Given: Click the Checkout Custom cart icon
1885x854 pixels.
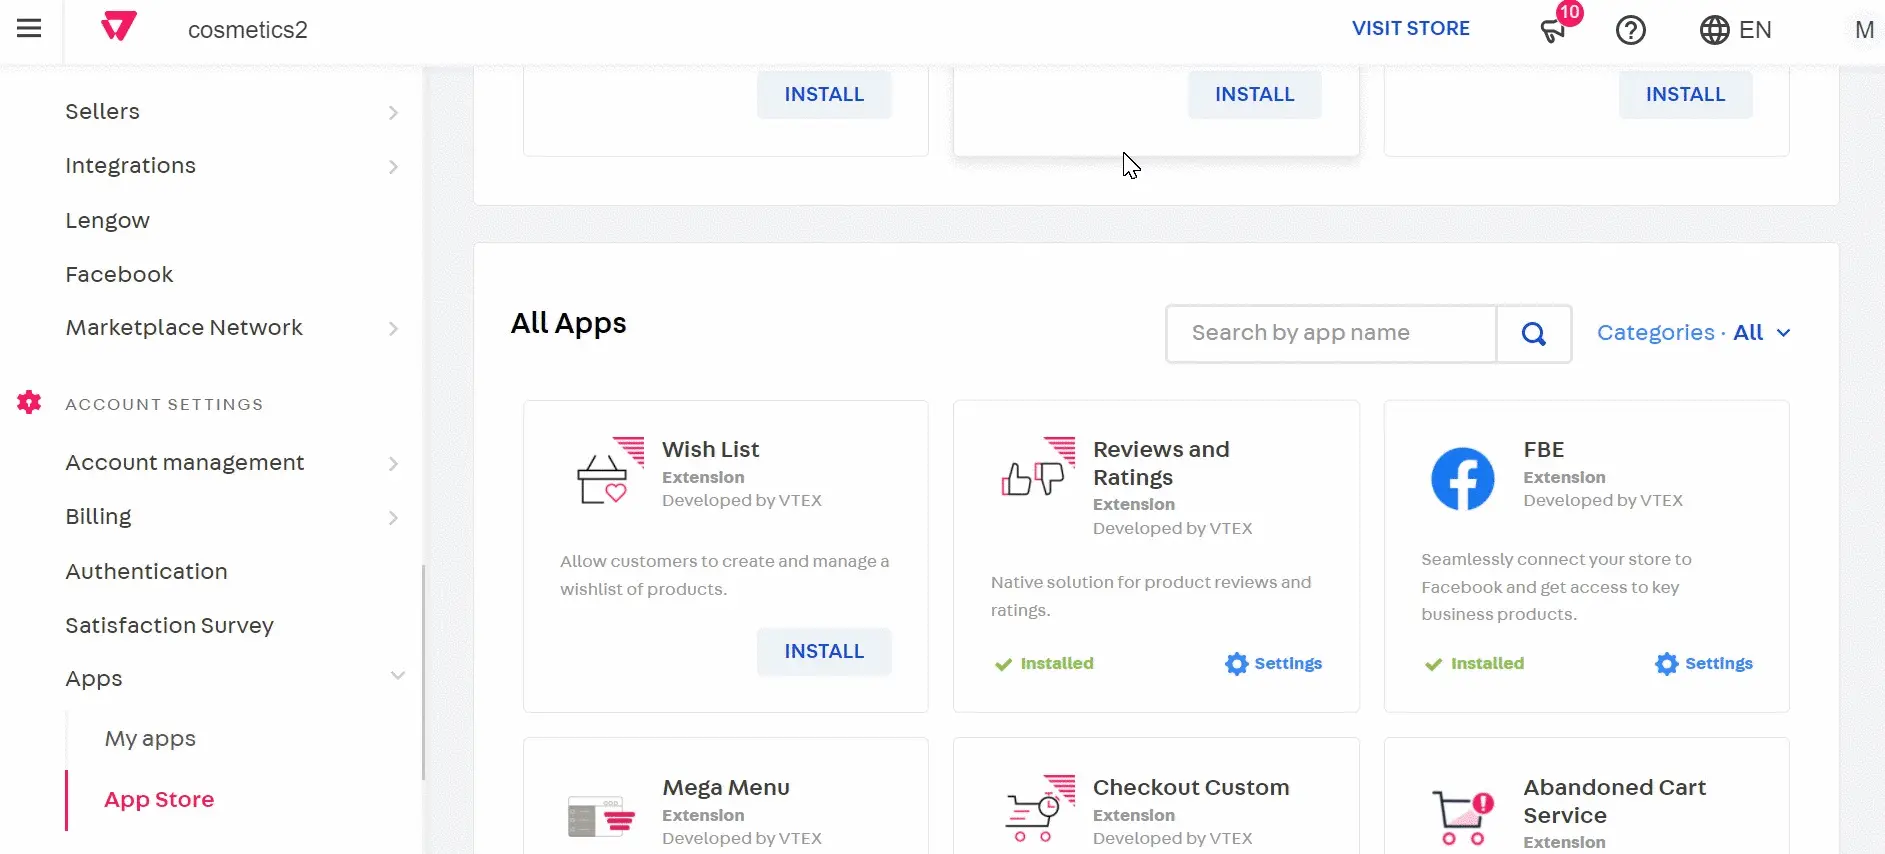Looking at the screenshot, I should (1039, 808).
